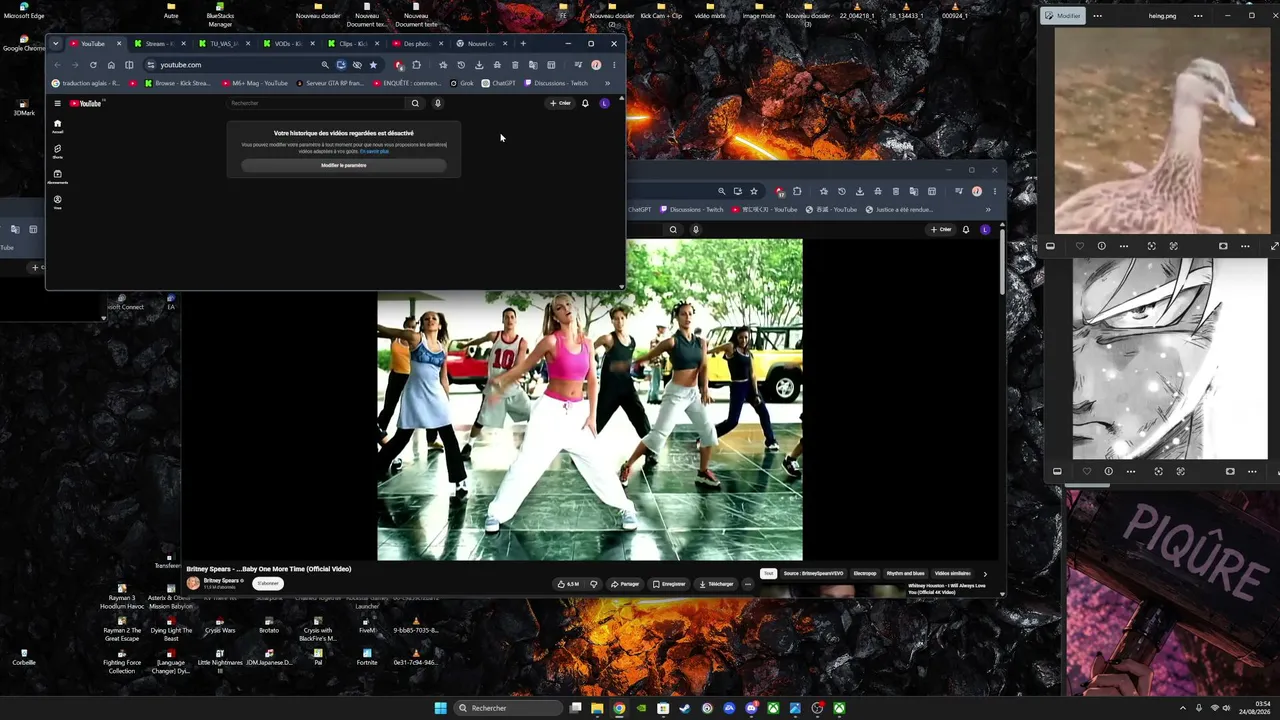The height and width of the screenshot is (720, 1280).
Task: Open the YouTube guide hamburger menu in front window
Action: click(x=57, y=103)
